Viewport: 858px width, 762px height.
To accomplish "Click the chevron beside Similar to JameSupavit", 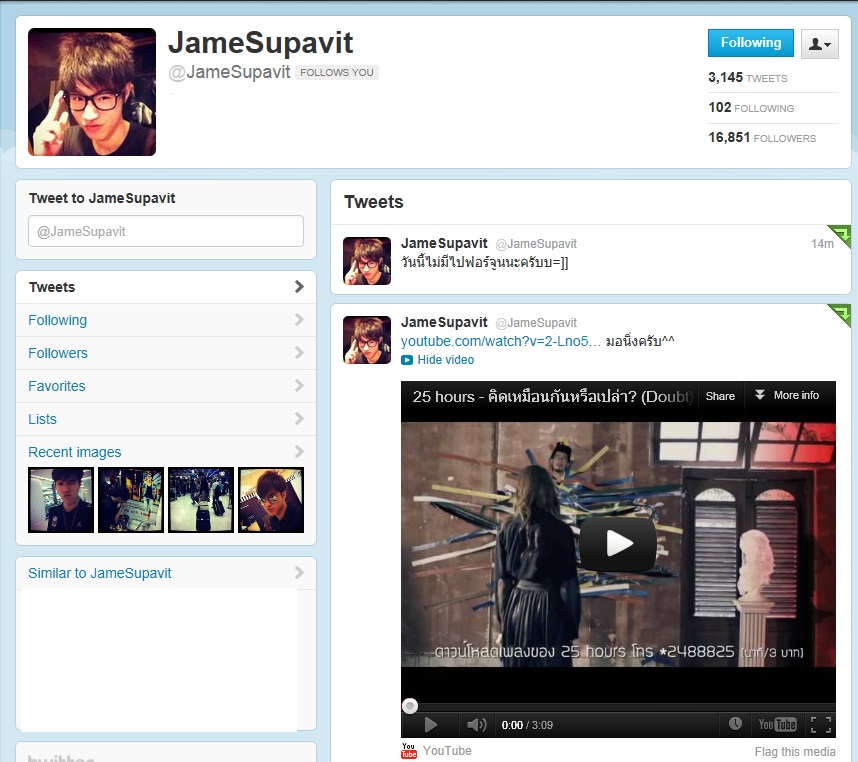I will click(299, 573).
